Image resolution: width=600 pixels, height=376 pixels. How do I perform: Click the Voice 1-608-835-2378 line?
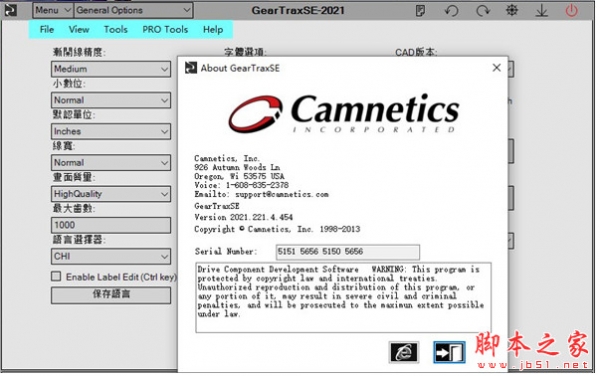pyautogui.click(x=241, y=185)
